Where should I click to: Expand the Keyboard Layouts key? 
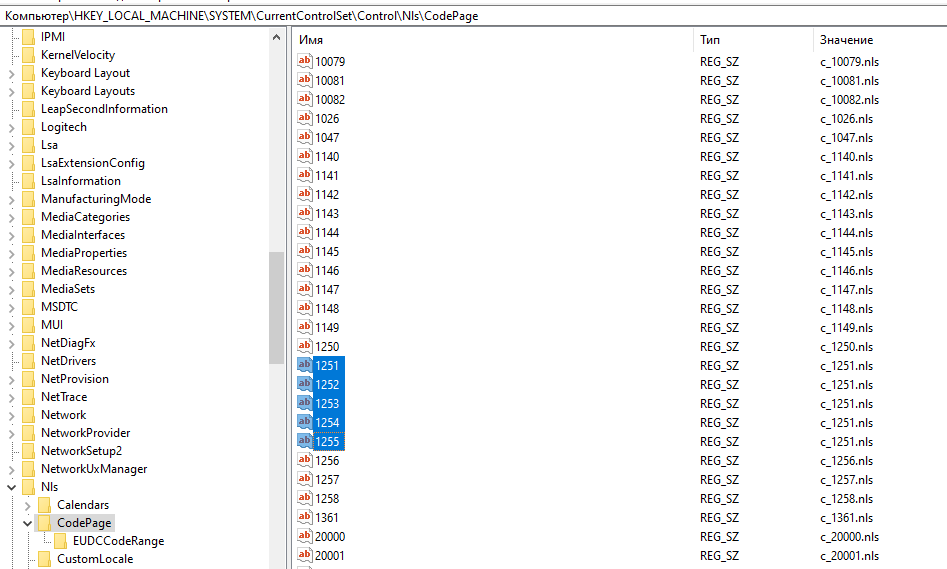point(11,92)
